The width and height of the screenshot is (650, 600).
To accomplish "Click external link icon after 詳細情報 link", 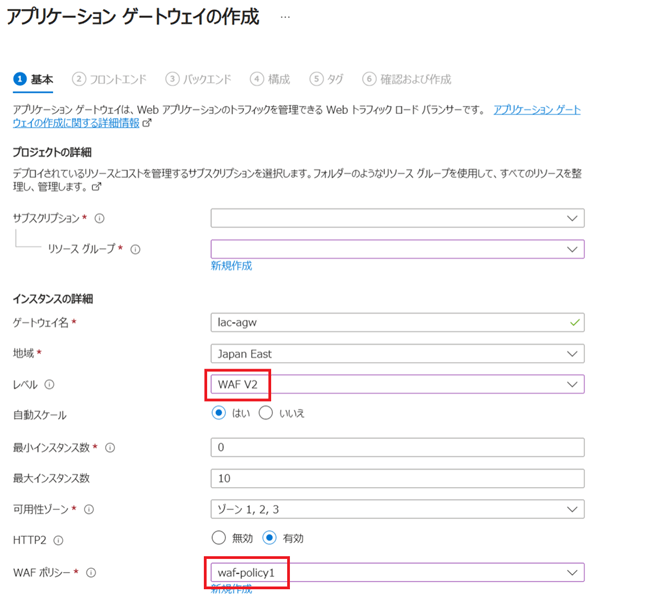I will [147, 123].
